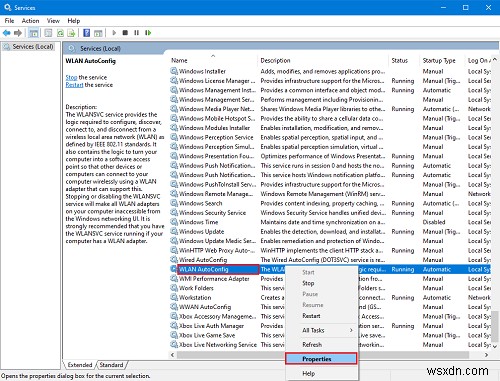Click the Export List toolbar icon
This screenshot has height=381, width=500.
pos(71,33)
